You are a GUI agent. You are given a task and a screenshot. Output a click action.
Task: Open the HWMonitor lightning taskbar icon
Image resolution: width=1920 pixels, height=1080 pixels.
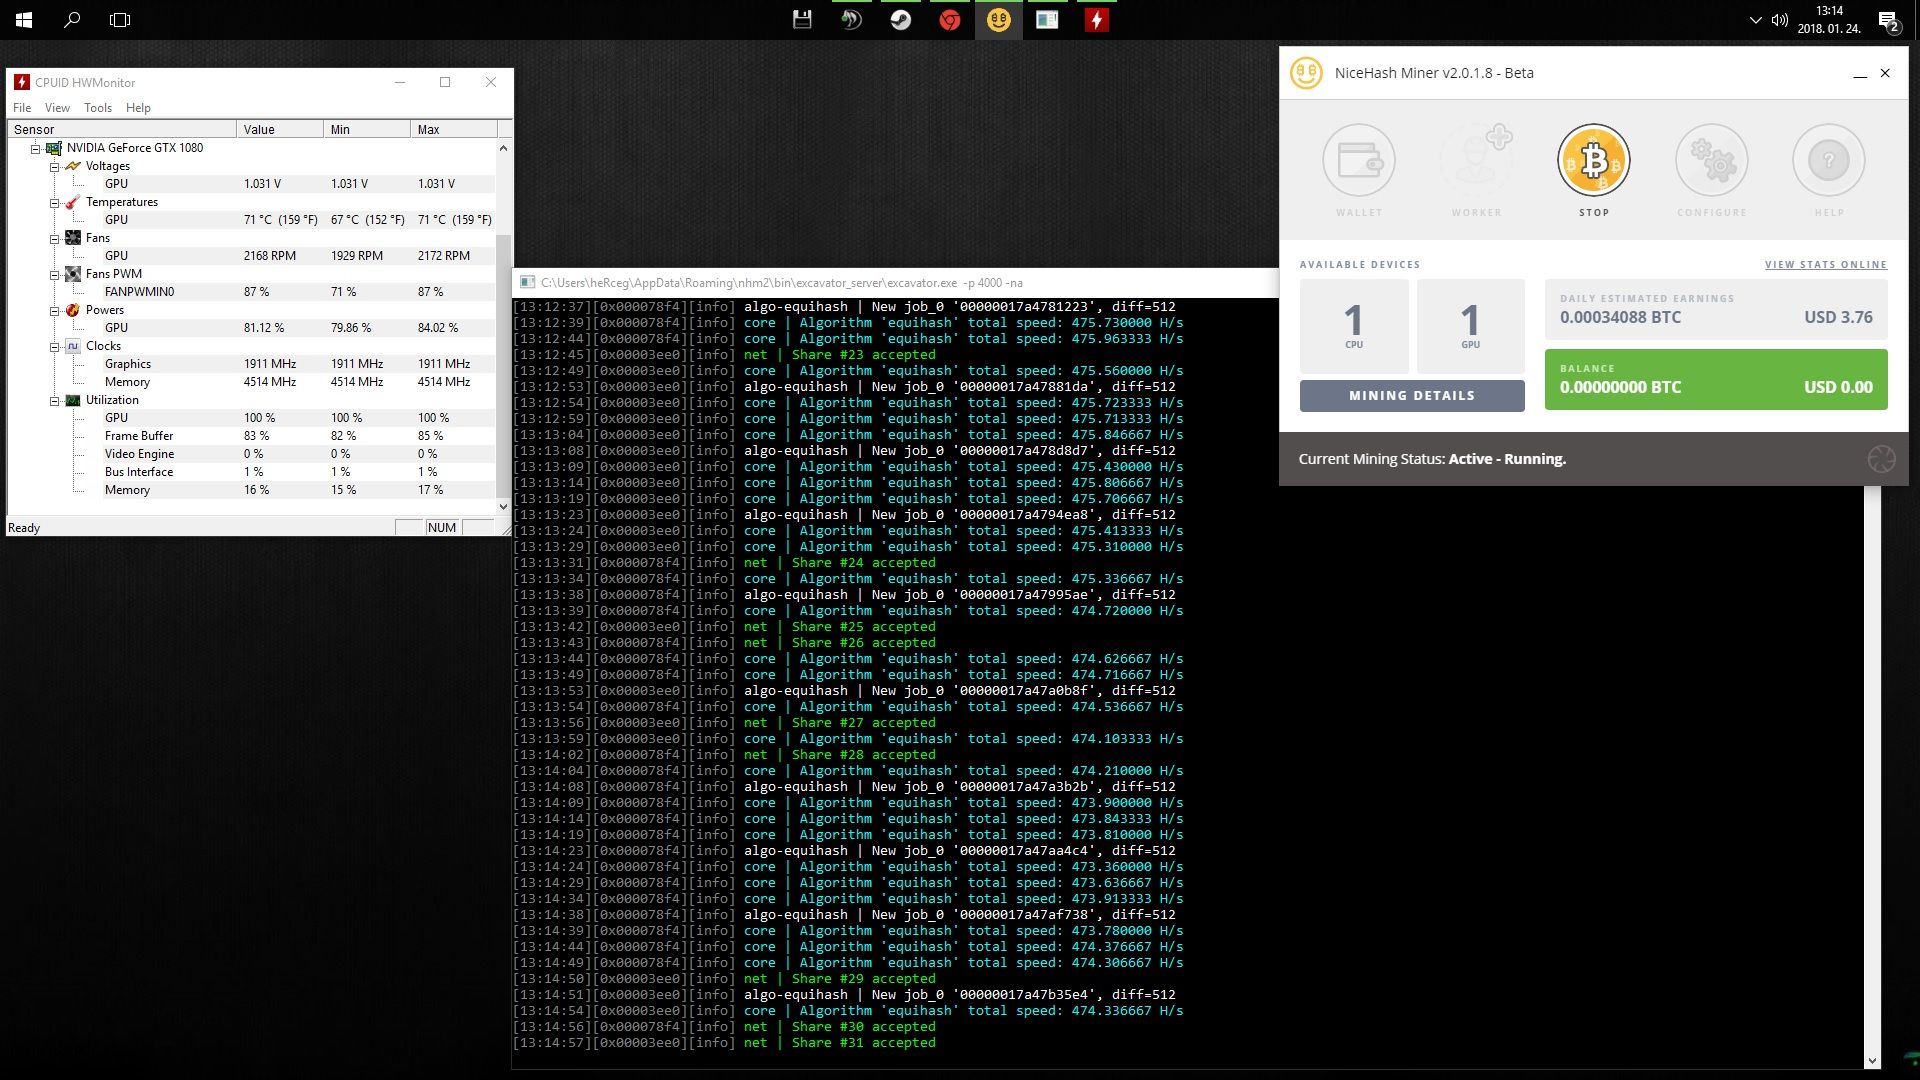pos(1096,20)
